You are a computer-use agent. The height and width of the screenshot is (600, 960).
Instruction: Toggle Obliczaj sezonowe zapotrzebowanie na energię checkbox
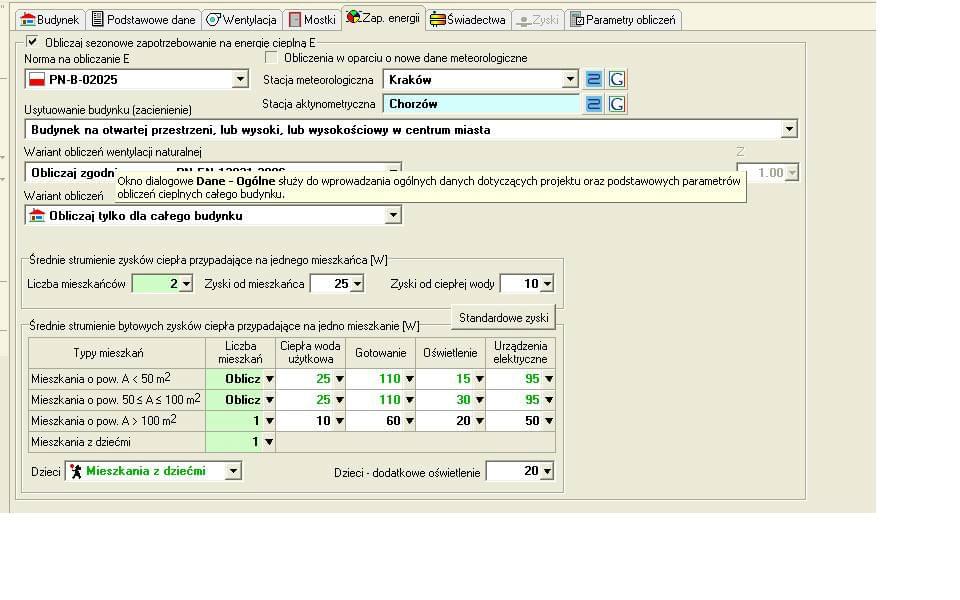pos(32,42)
